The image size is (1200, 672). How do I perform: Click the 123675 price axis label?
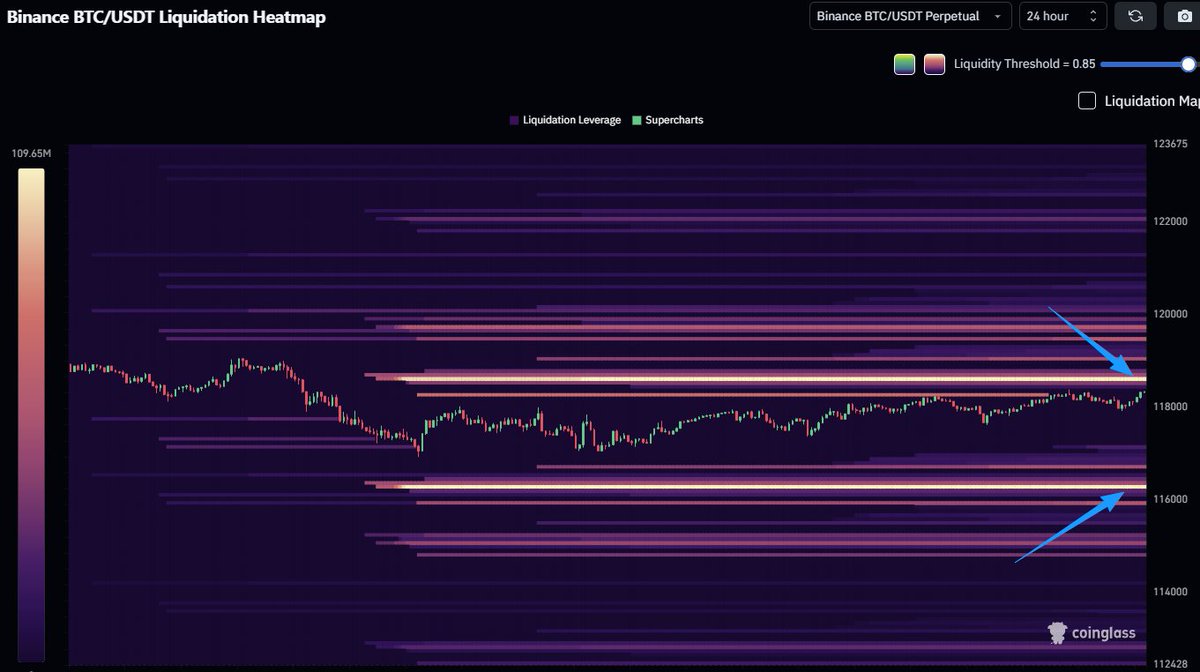pos(1169,144)
